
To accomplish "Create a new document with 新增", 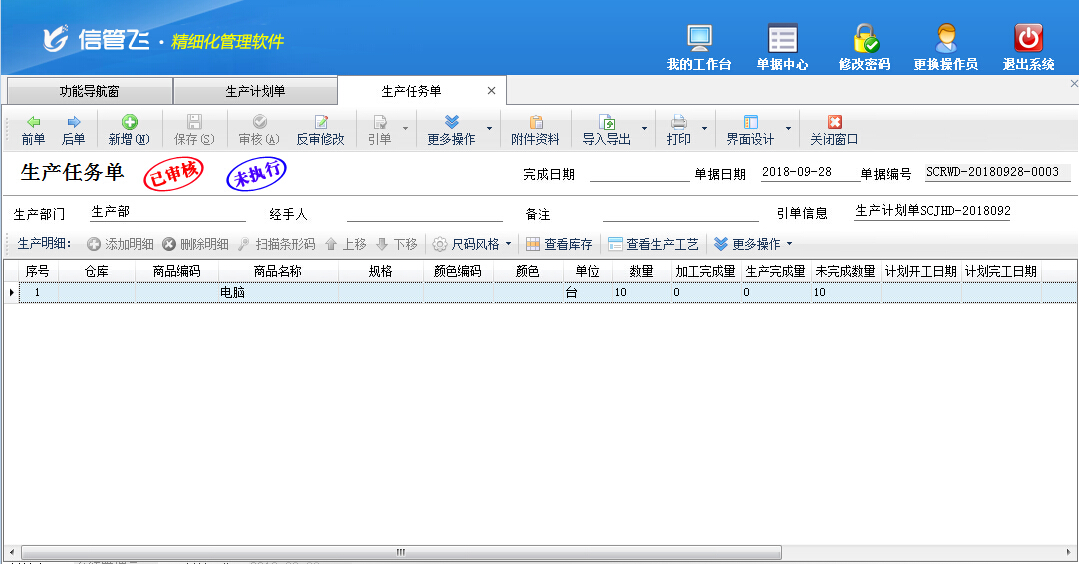I will click(129, 130).
